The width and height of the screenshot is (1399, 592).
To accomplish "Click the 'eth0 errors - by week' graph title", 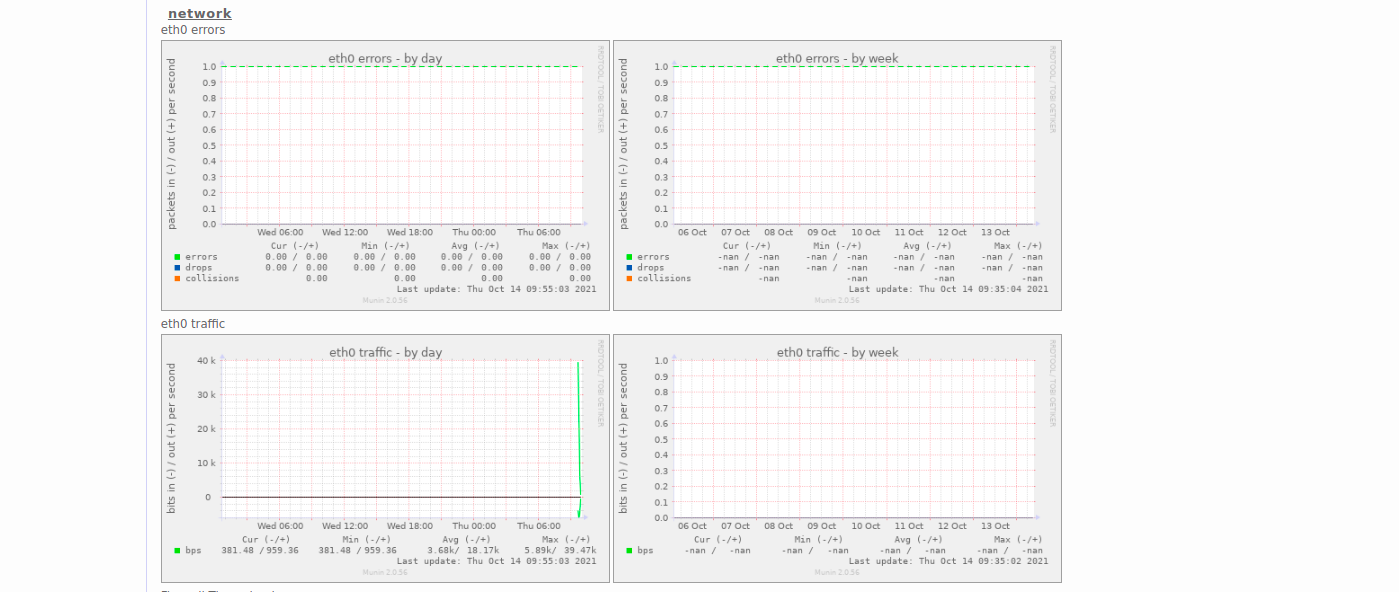I will [837, 58].
